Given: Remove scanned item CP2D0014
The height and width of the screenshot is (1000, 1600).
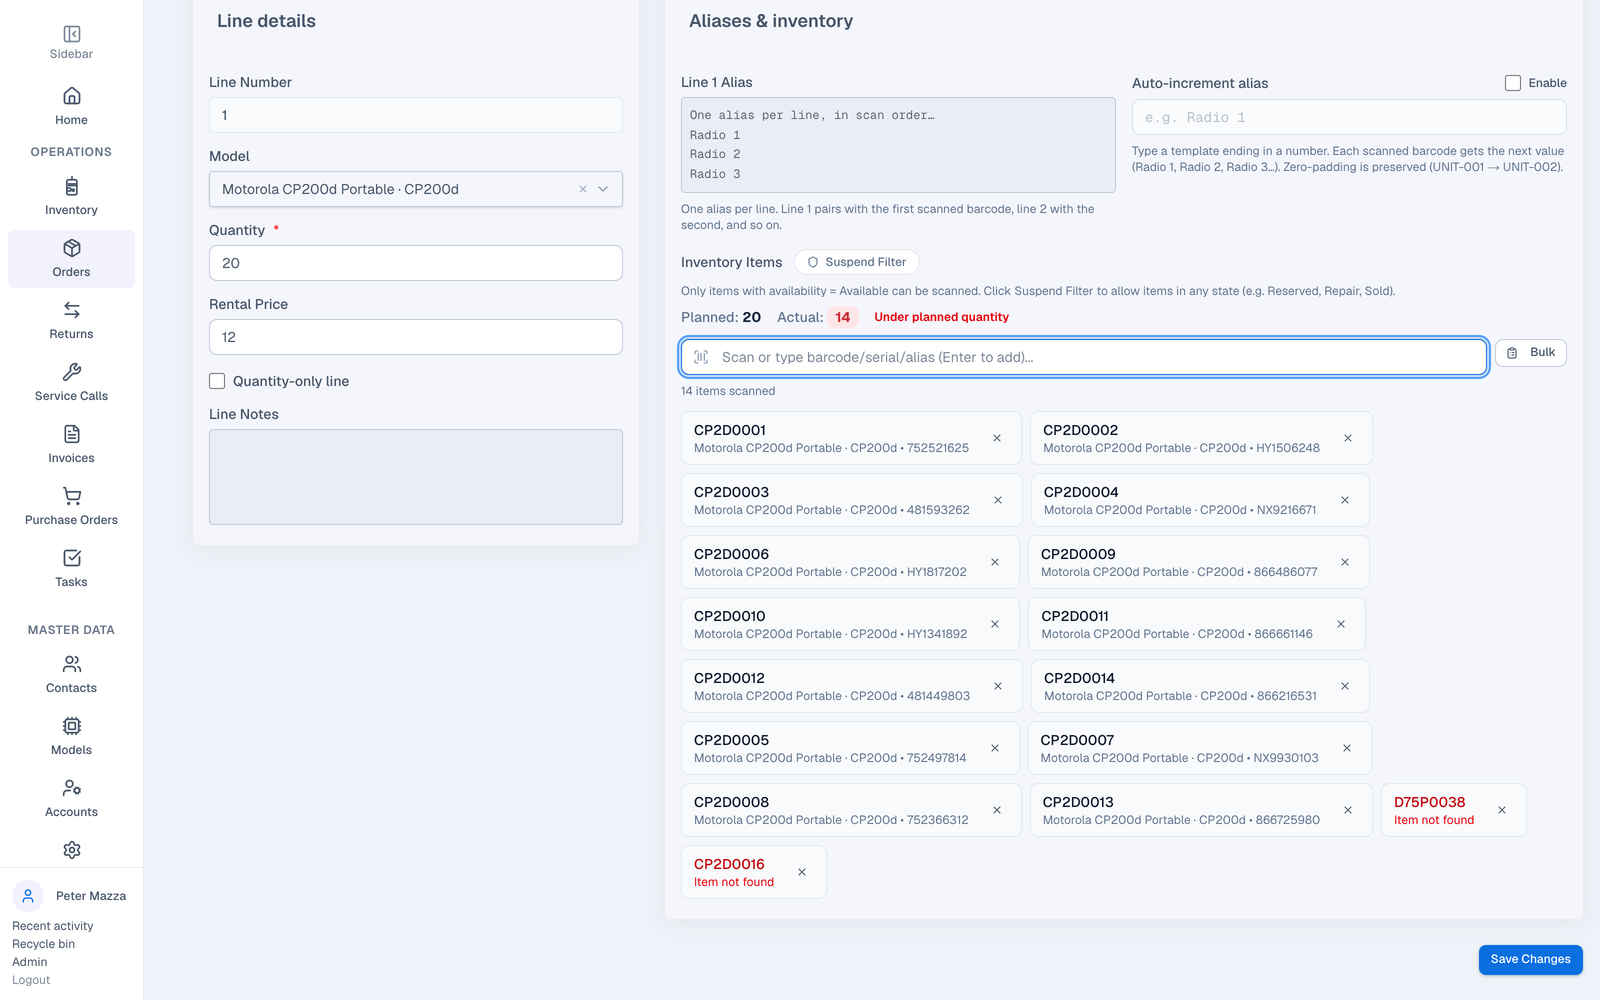Looking at the screenshot, I should point(1345,686).
